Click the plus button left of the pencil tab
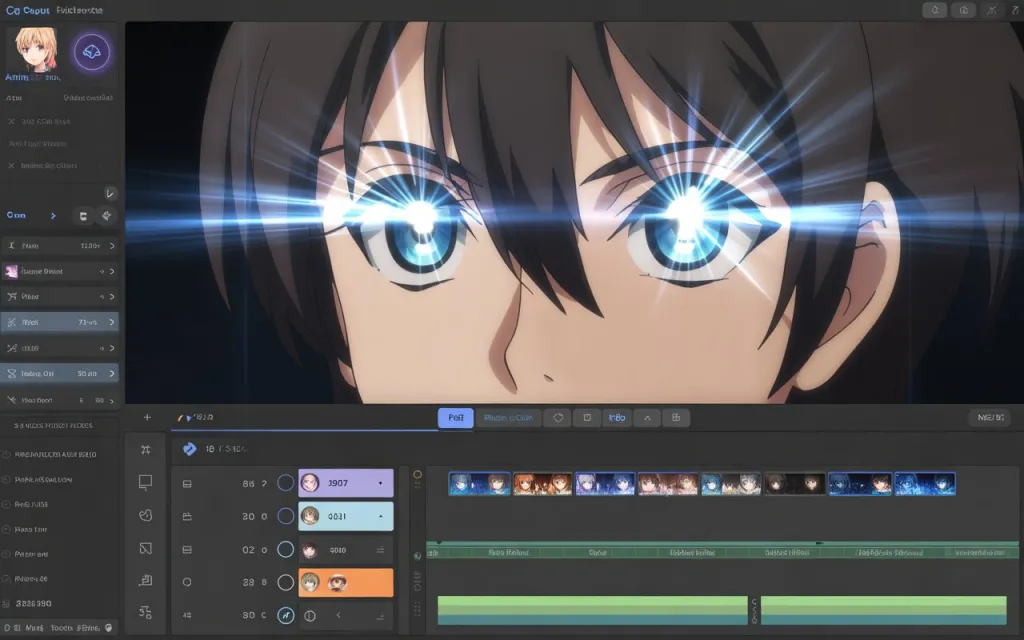1024x640 pixels. (147, 417)
